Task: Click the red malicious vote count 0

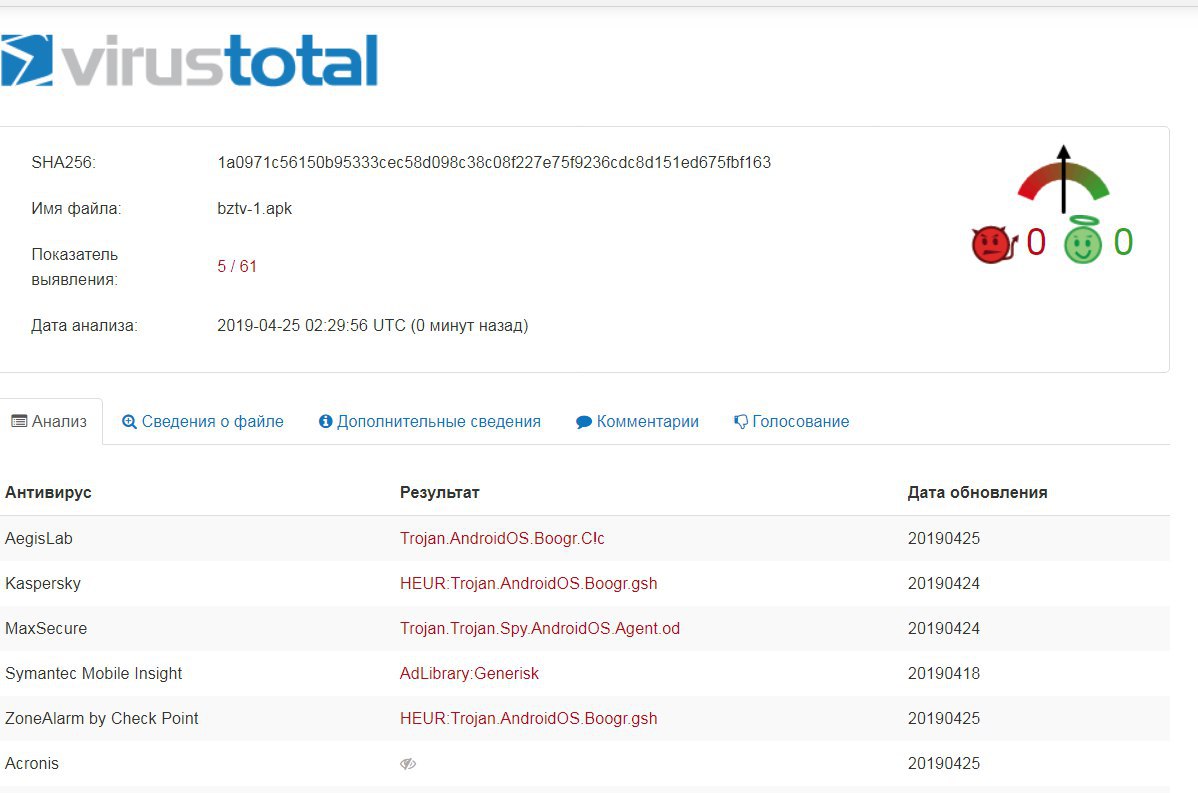Action: [x=1036, y=242]
